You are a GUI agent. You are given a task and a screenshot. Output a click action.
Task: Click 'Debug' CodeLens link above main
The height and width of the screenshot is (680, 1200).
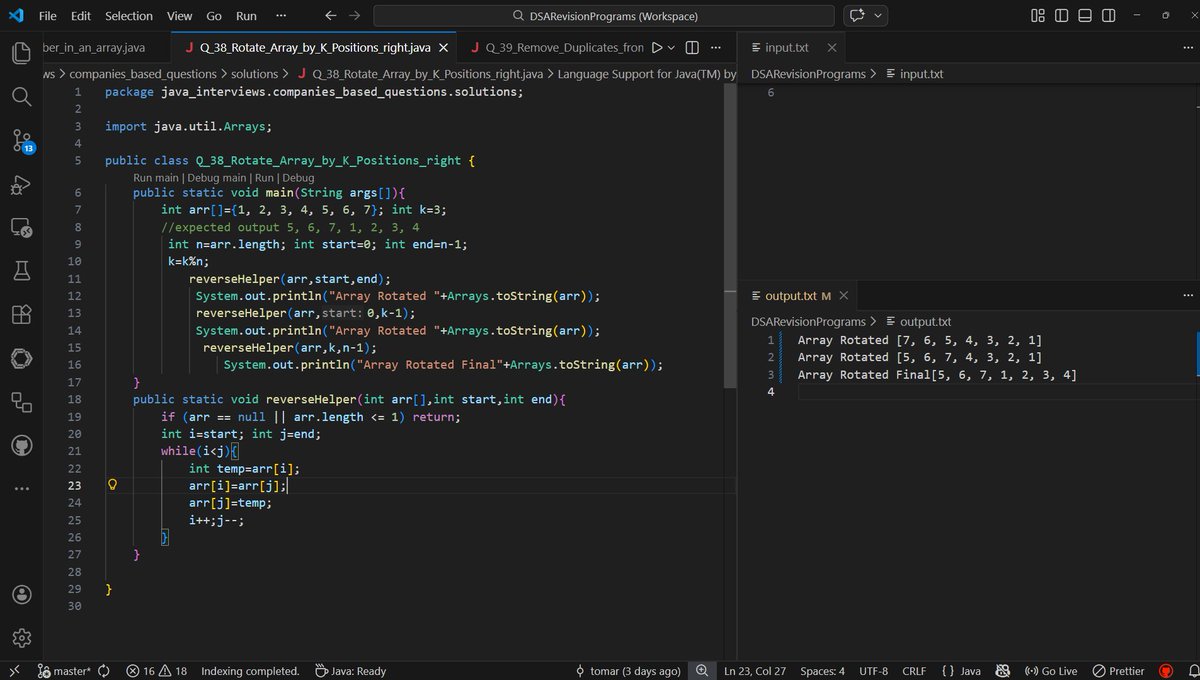click(298, 177)
